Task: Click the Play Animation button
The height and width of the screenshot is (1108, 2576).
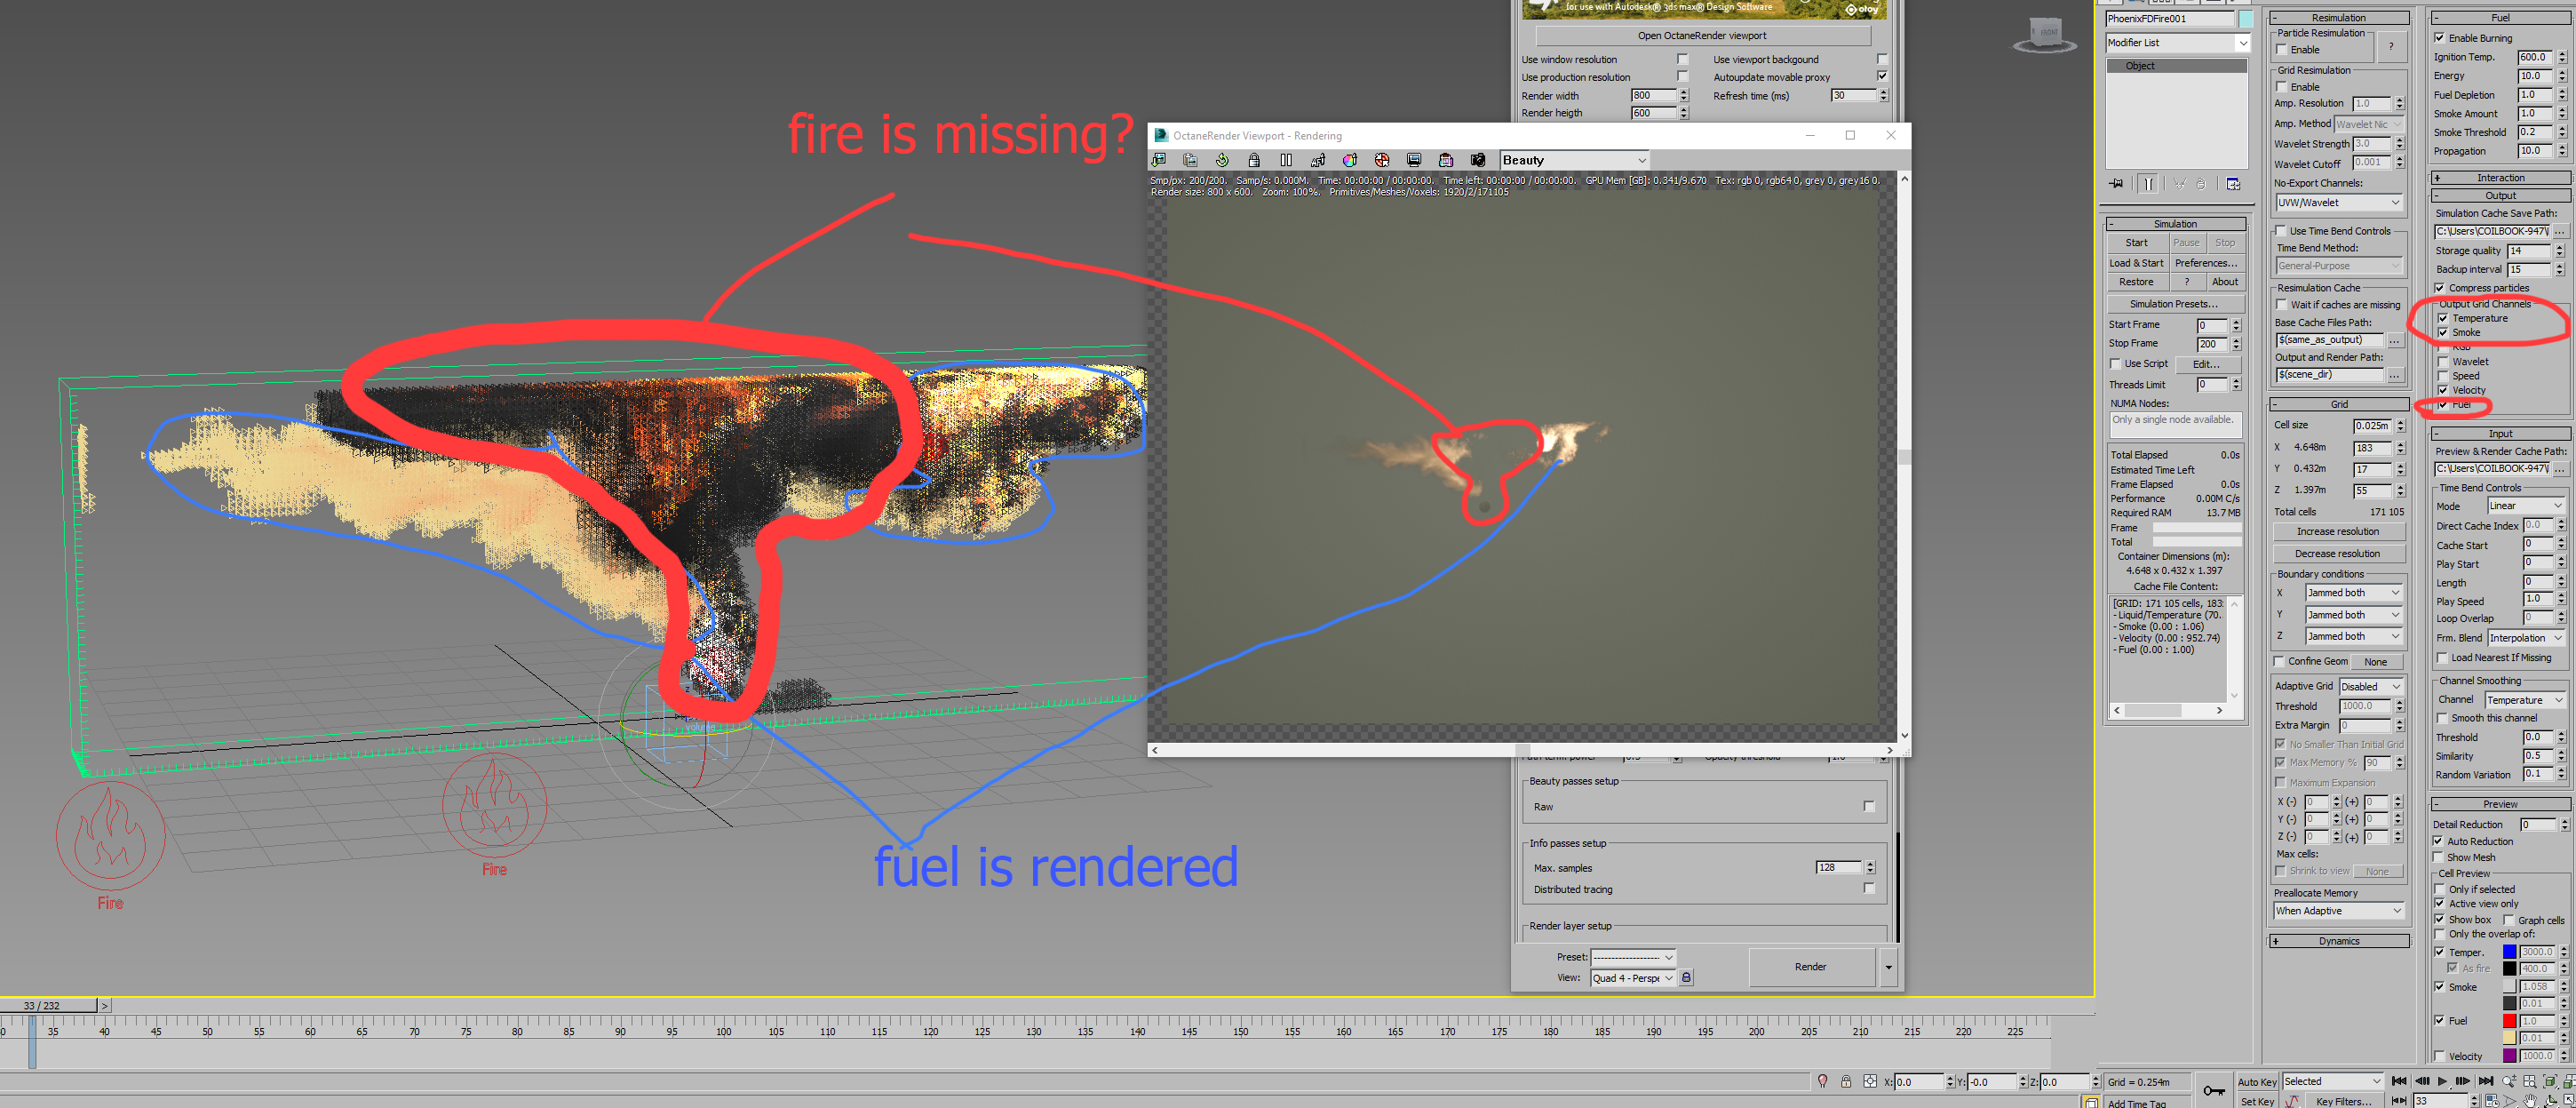Action: point(2442,1081)
